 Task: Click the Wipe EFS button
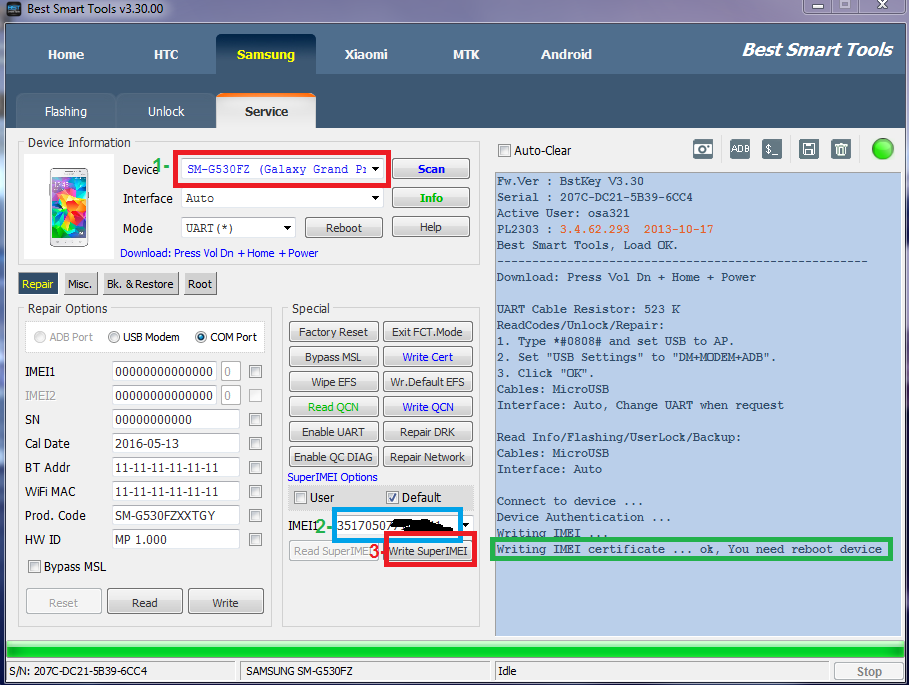coord(333,382)
